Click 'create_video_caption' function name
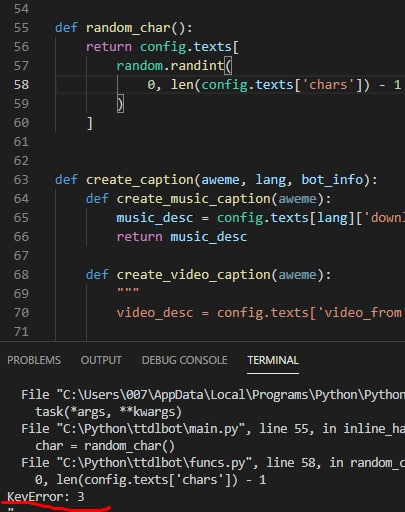 (x=194, y=275)
